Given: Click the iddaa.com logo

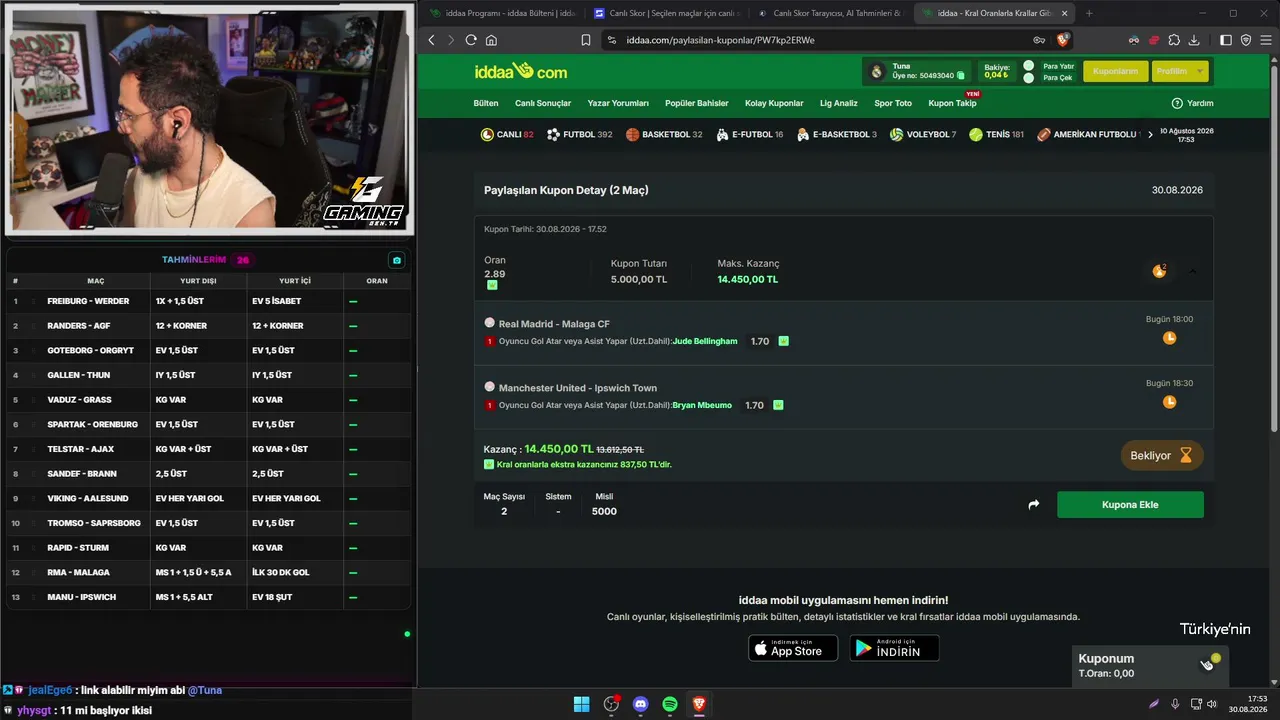Looking at the screenshot, I should click(520, 71).
